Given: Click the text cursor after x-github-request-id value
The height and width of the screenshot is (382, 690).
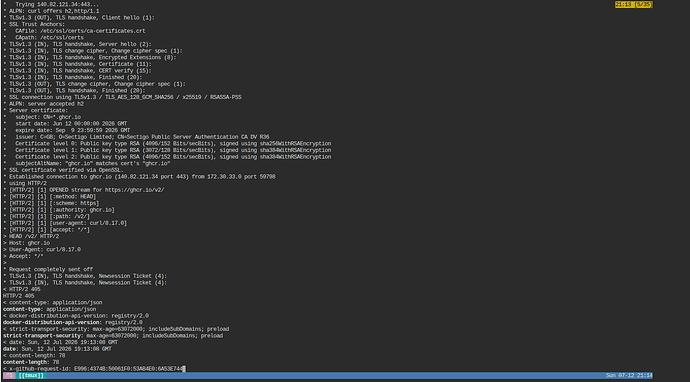Looking at the screenshot, I should tap(184, 369).
